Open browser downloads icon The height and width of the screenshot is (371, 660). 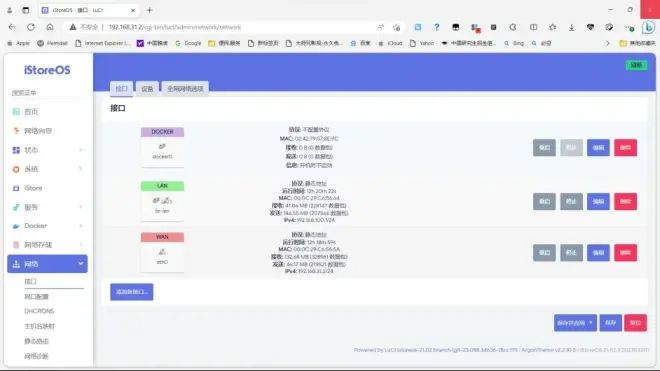(x=571, y=27)
